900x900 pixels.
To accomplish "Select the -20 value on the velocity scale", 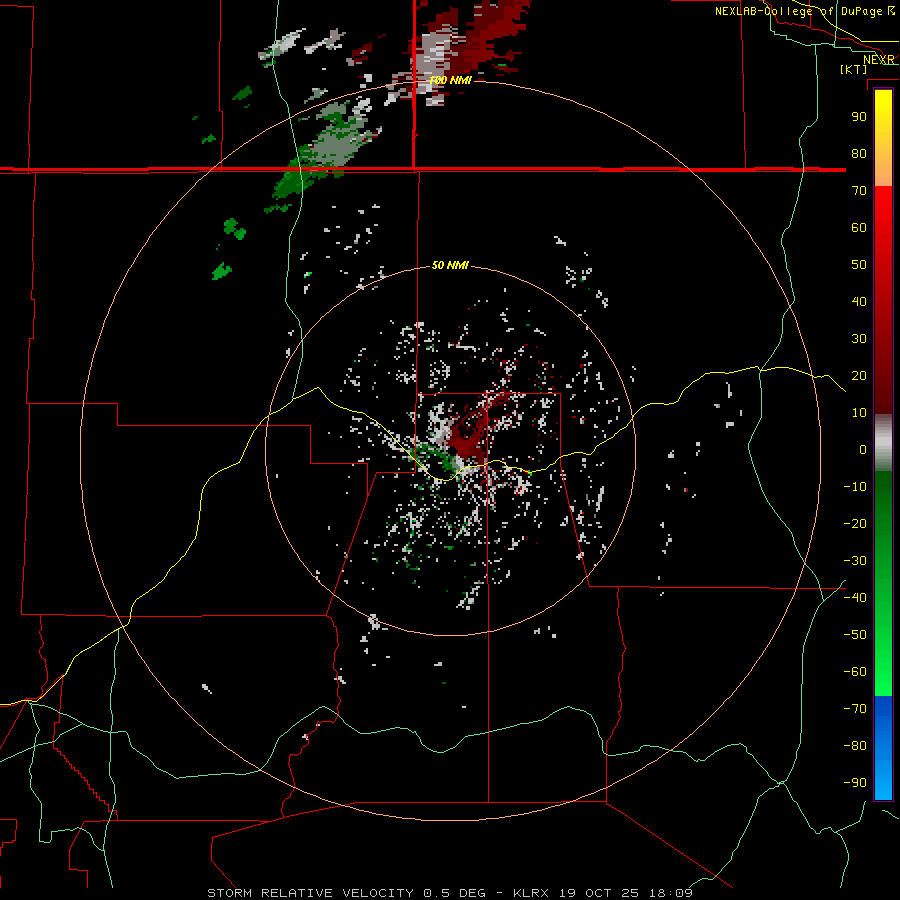I will pyautogui.click(x=855, y=523).
